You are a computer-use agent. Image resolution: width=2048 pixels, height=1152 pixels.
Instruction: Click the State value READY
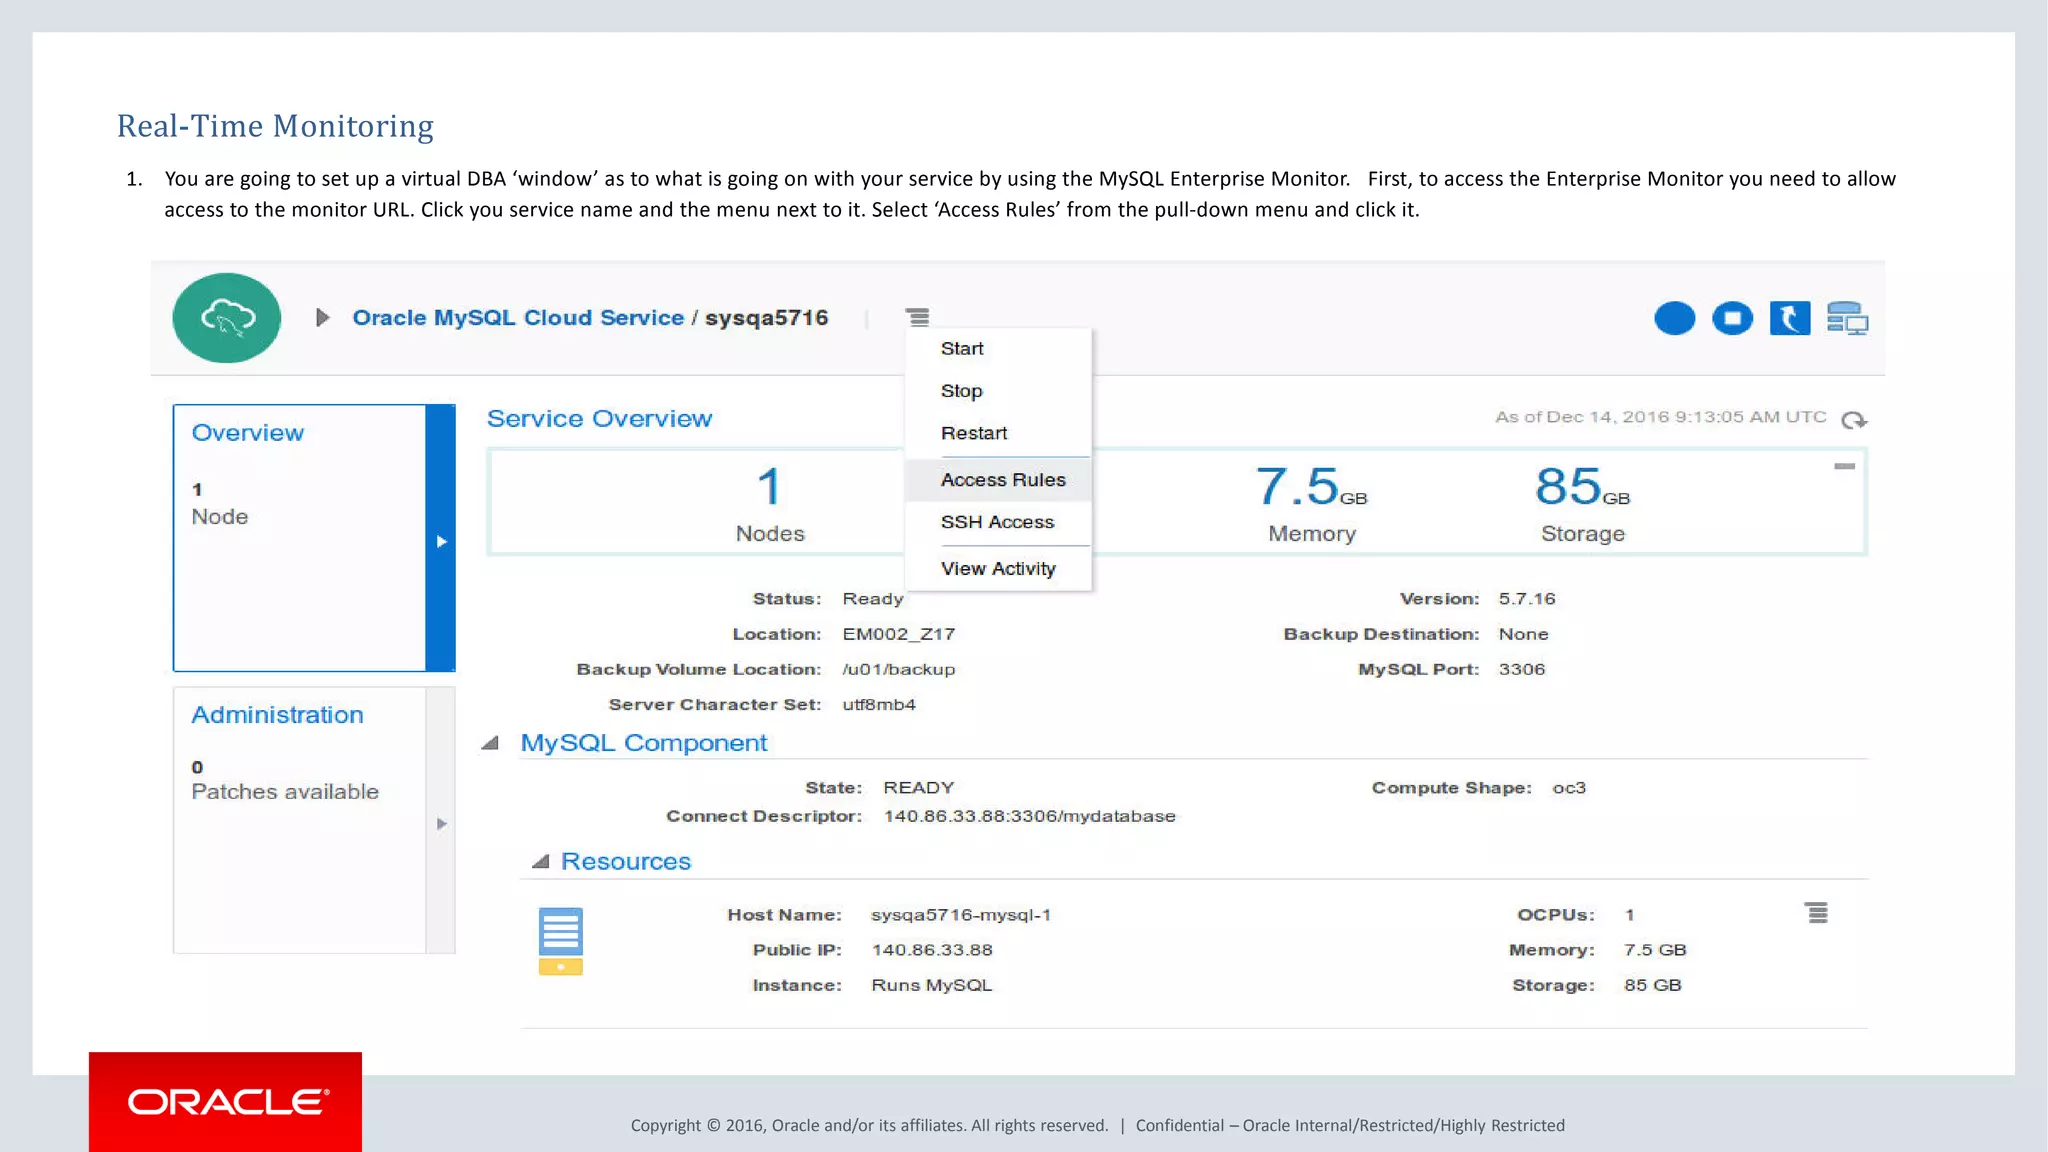coord(919,788)
